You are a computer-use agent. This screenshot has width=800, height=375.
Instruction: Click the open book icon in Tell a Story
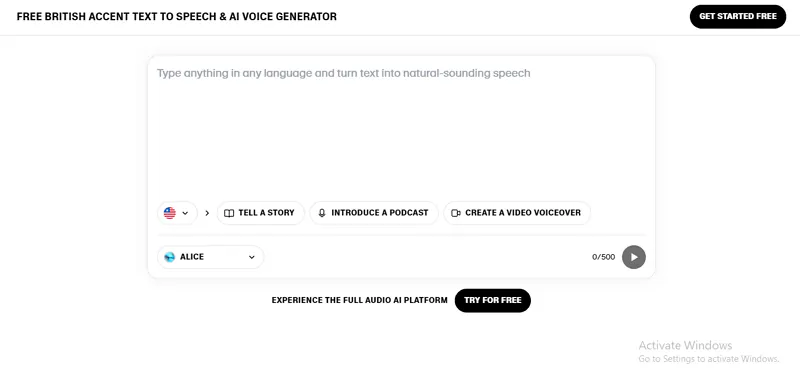pyautogui.click(x=229, y=213)
